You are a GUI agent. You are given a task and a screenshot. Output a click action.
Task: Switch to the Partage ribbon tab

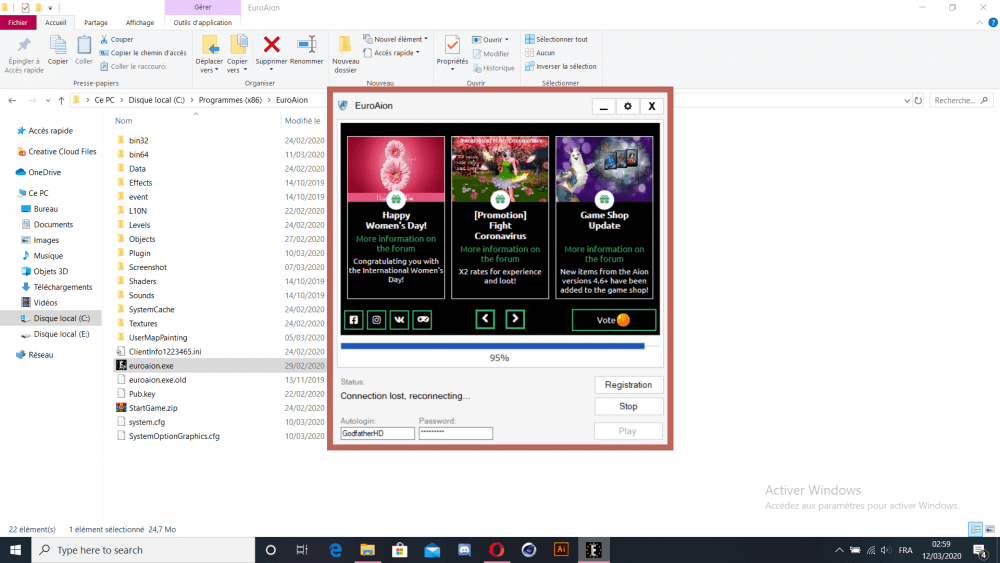coord(96,22)
